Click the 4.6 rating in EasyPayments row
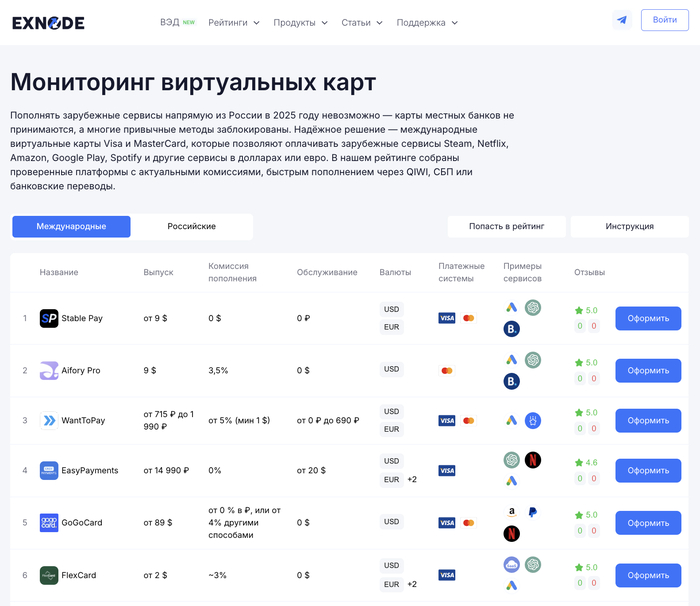Viewport: 700px width, 606px height. [x=586, y=463]
